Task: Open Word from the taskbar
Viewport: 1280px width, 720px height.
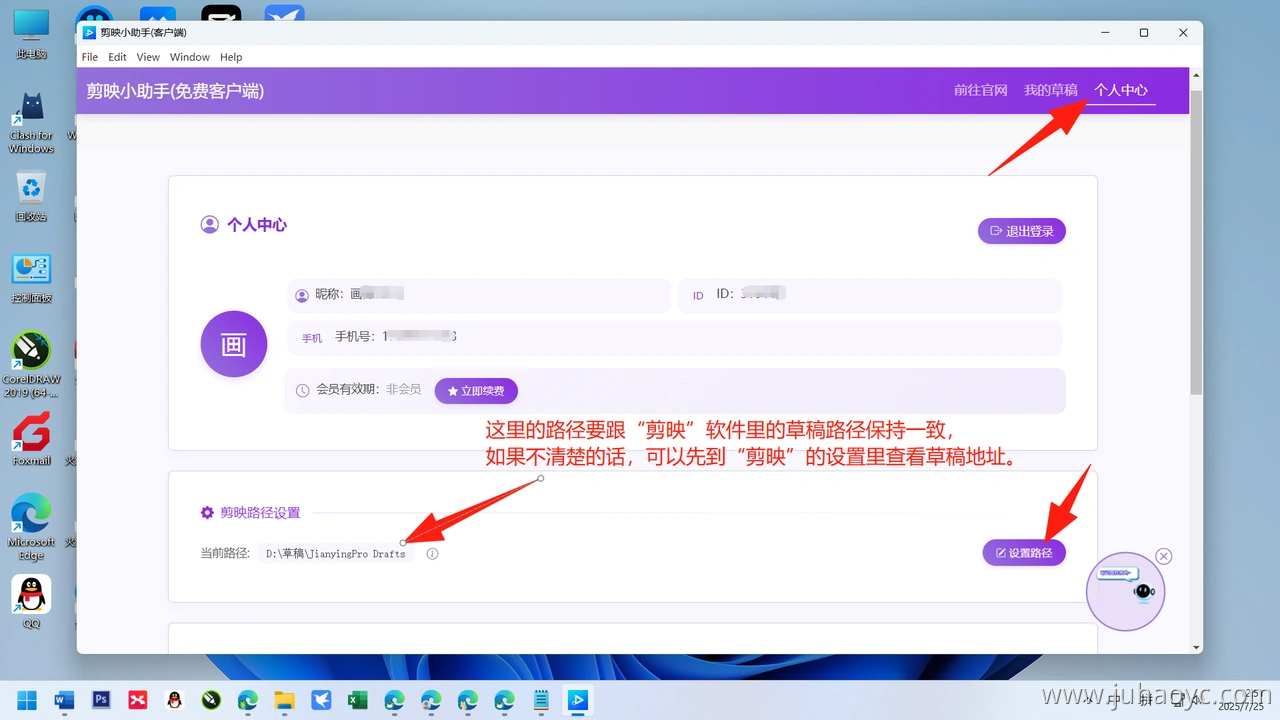Action: (64, 700)
